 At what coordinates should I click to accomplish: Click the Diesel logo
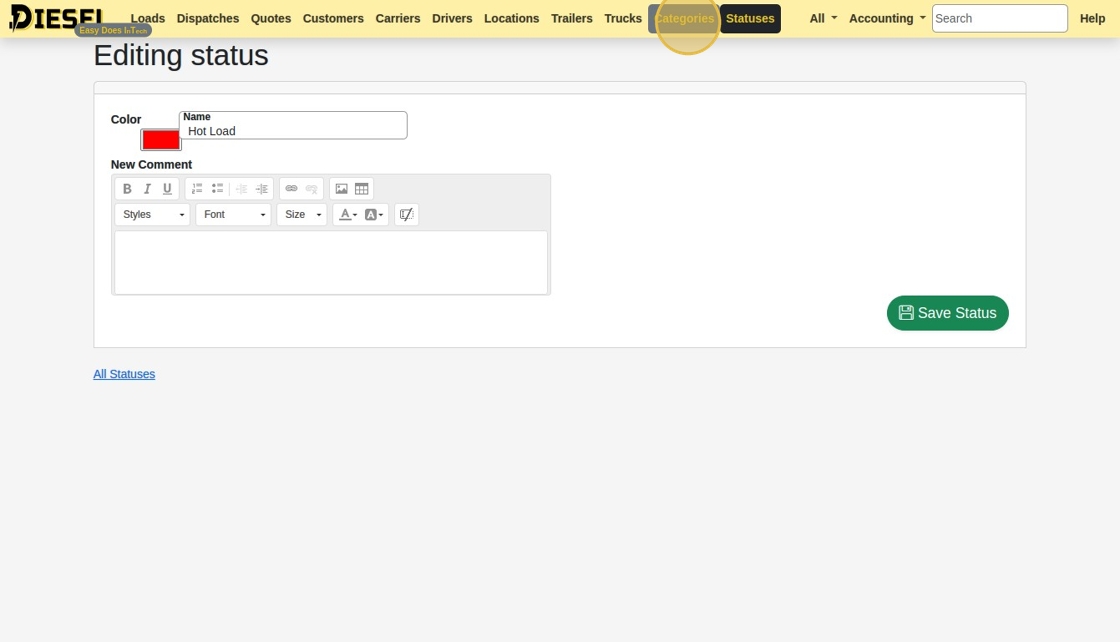click(56, 17)
